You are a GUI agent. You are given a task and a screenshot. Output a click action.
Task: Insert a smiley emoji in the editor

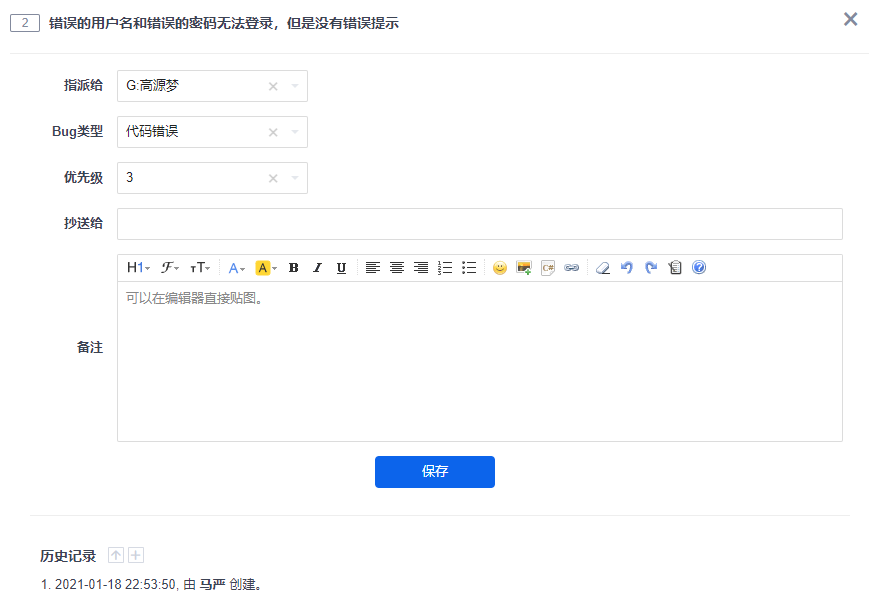click(x=500, y=267)
